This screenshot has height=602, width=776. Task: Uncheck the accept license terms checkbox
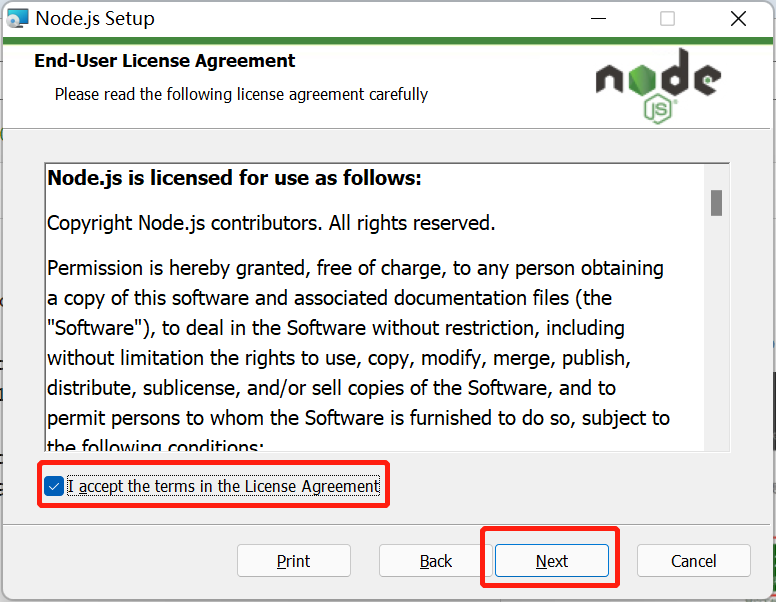(54, 487)
